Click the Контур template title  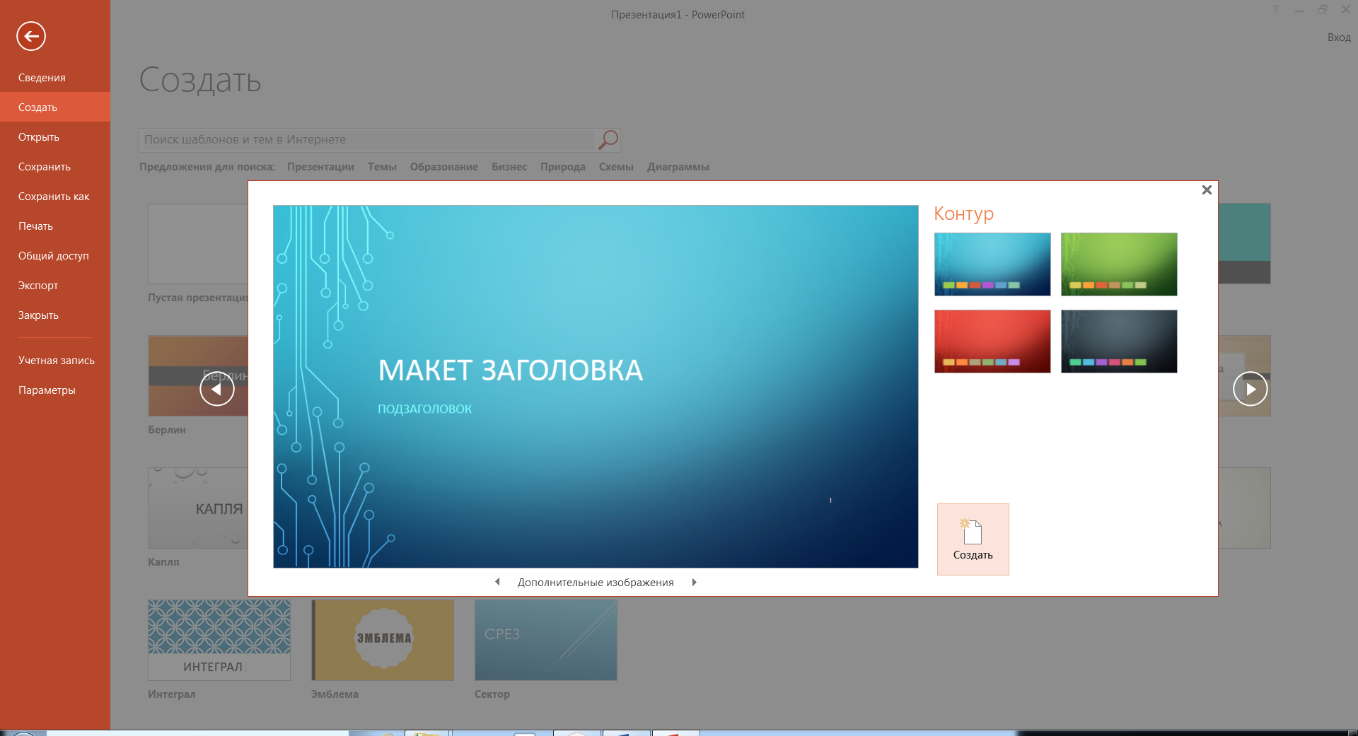click(x=964, y=214)
